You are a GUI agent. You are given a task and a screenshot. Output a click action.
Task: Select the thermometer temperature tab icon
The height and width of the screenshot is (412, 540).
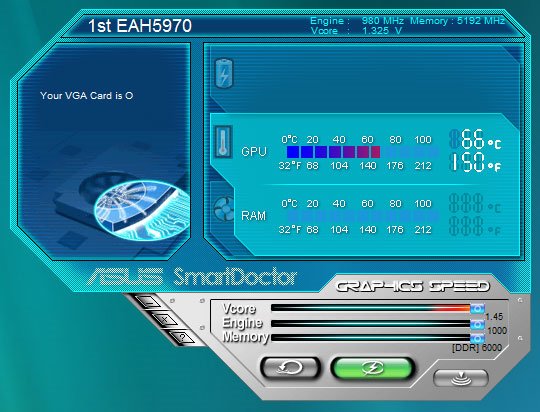click(x=223, y=142)
